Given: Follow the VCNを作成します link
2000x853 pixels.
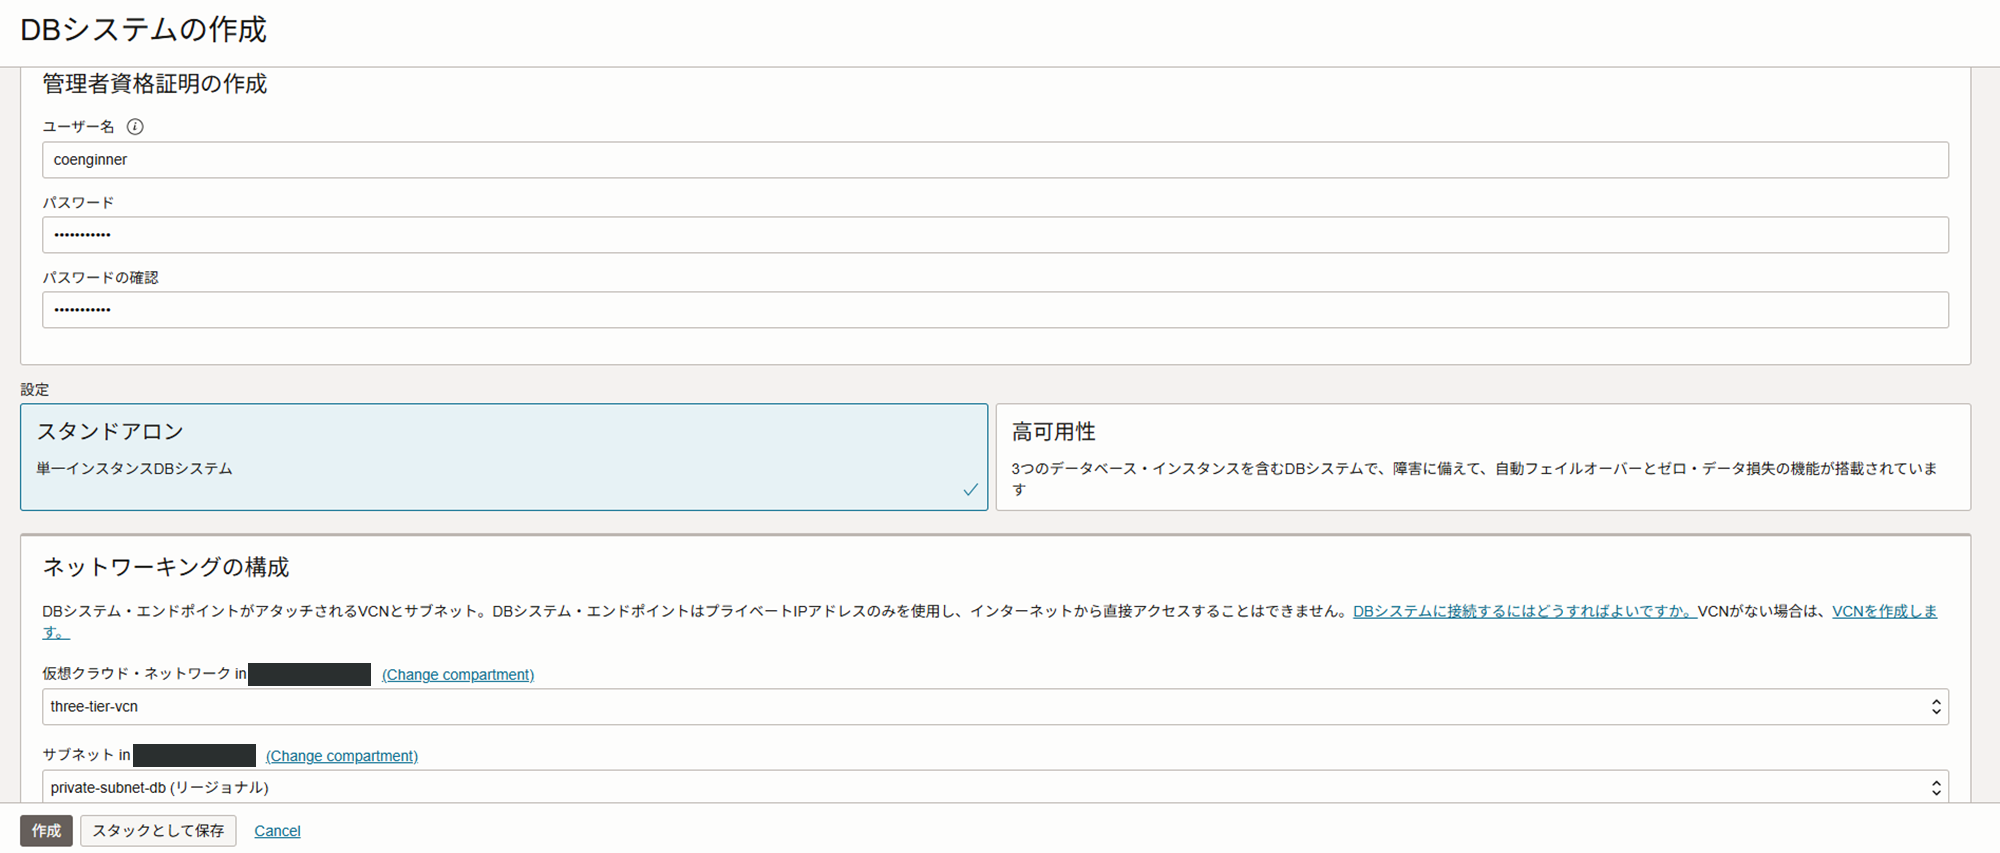Looking at the screenshot, I should point(1884,611).
